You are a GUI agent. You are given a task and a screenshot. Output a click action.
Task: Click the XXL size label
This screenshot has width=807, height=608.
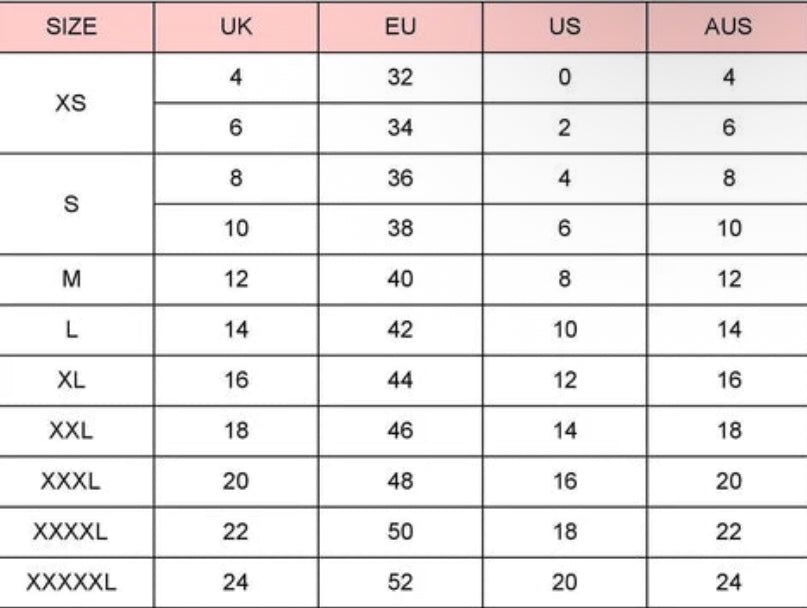71,430
